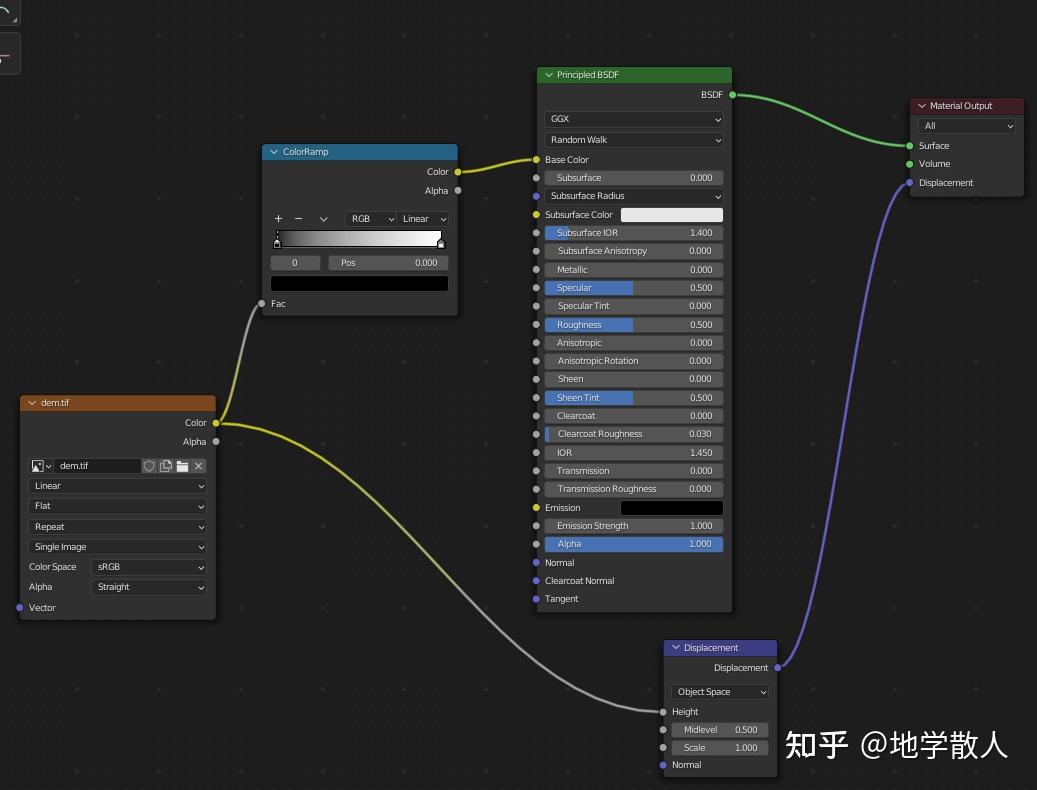The height and width of the screenshot is (790, 1037).
Task: Click the Midlevel field on the Displacement node
Action: pyautogui.click(x=719, y=729)
